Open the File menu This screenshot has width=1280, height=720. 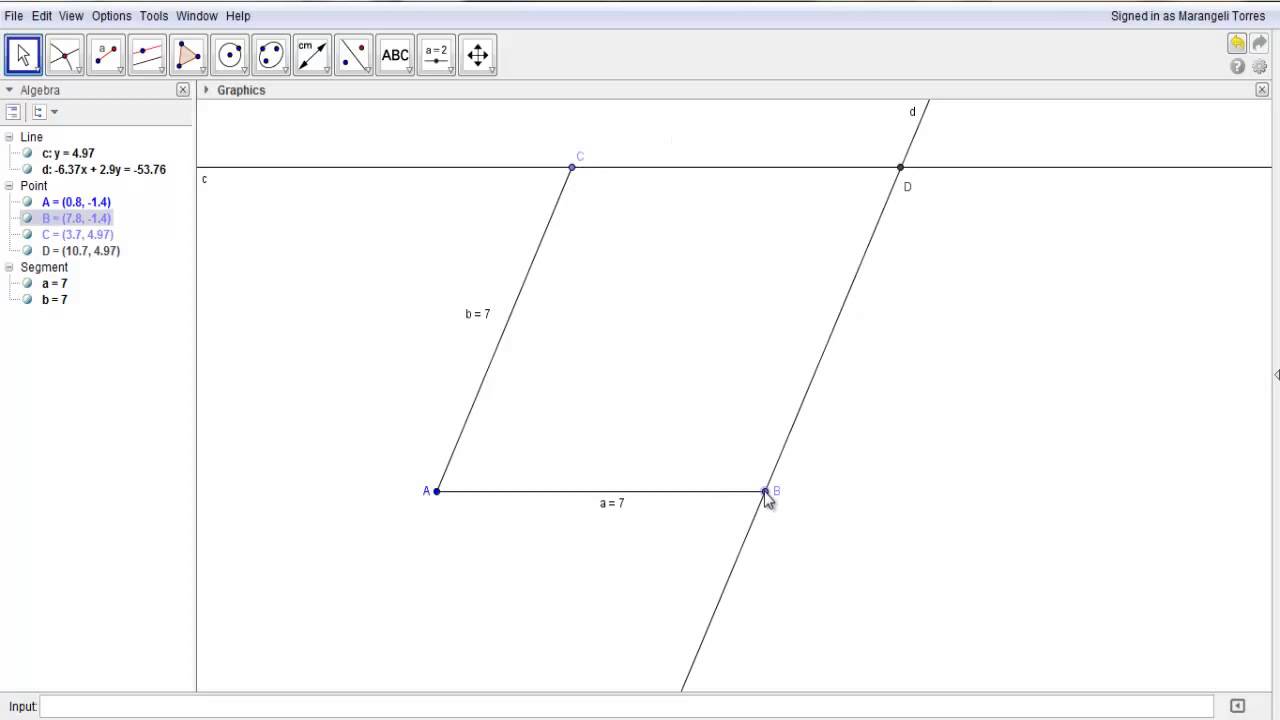click(14, 16)
